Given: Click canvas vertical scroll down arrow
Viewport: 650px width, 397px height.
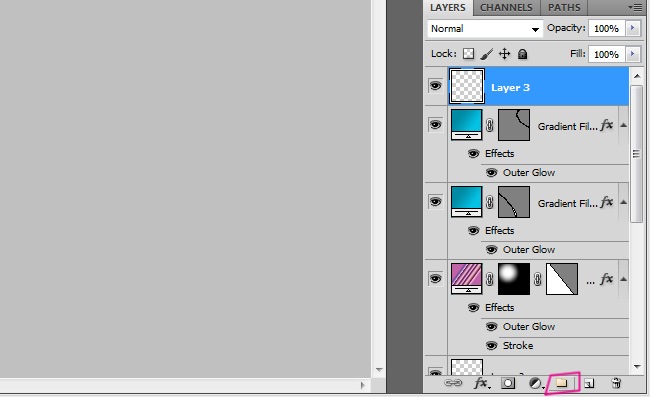Looking at the screenshot, I should click(379, 369).
